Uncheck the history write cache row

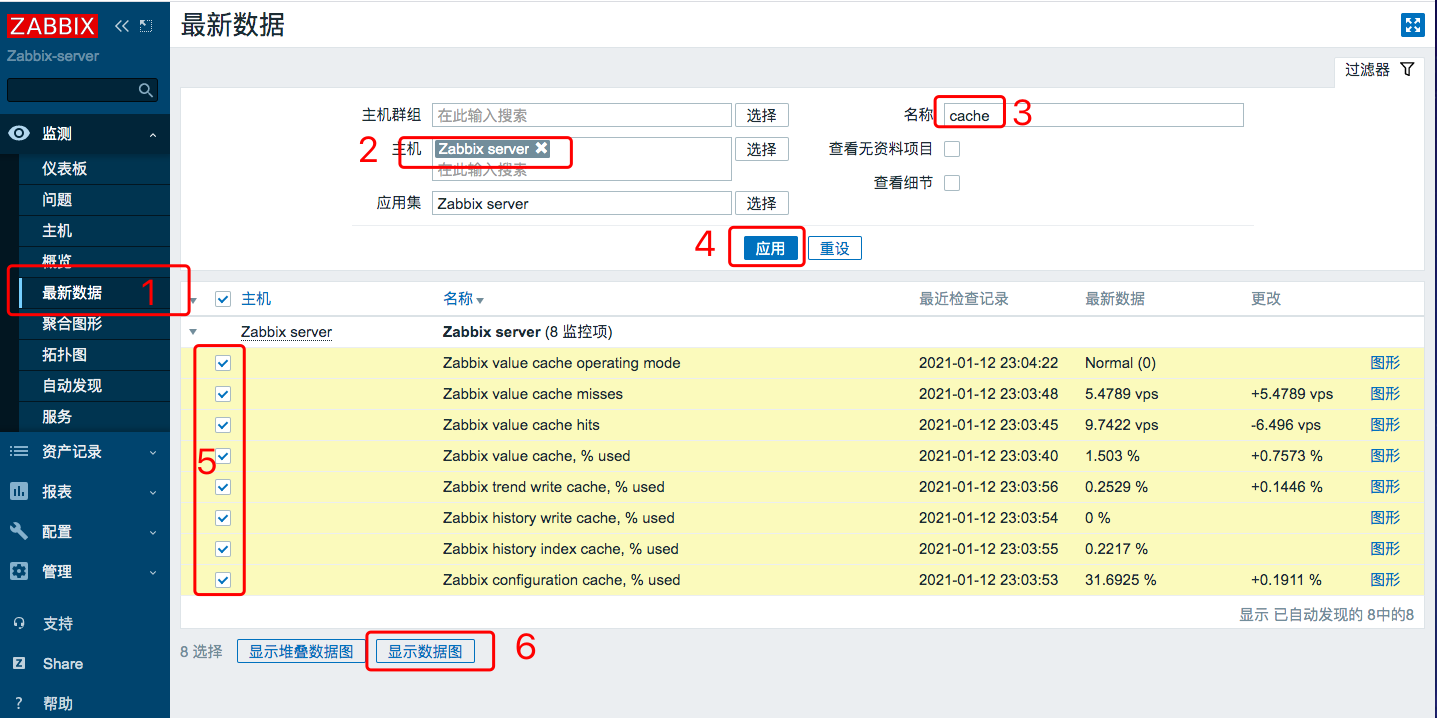coord(223,518)
